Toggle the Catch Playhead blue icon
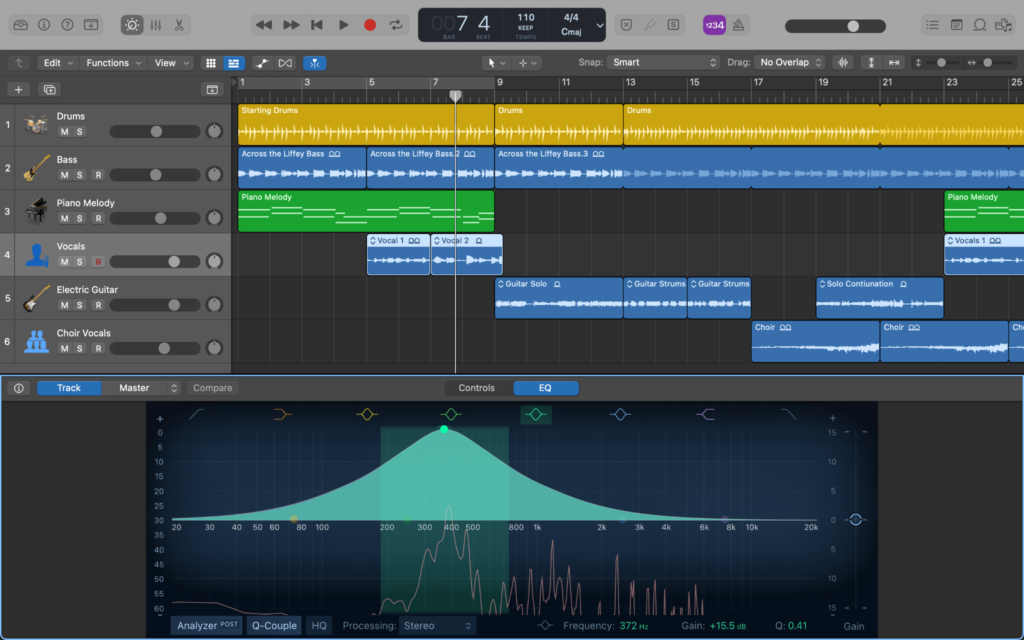 click(315, 63)
